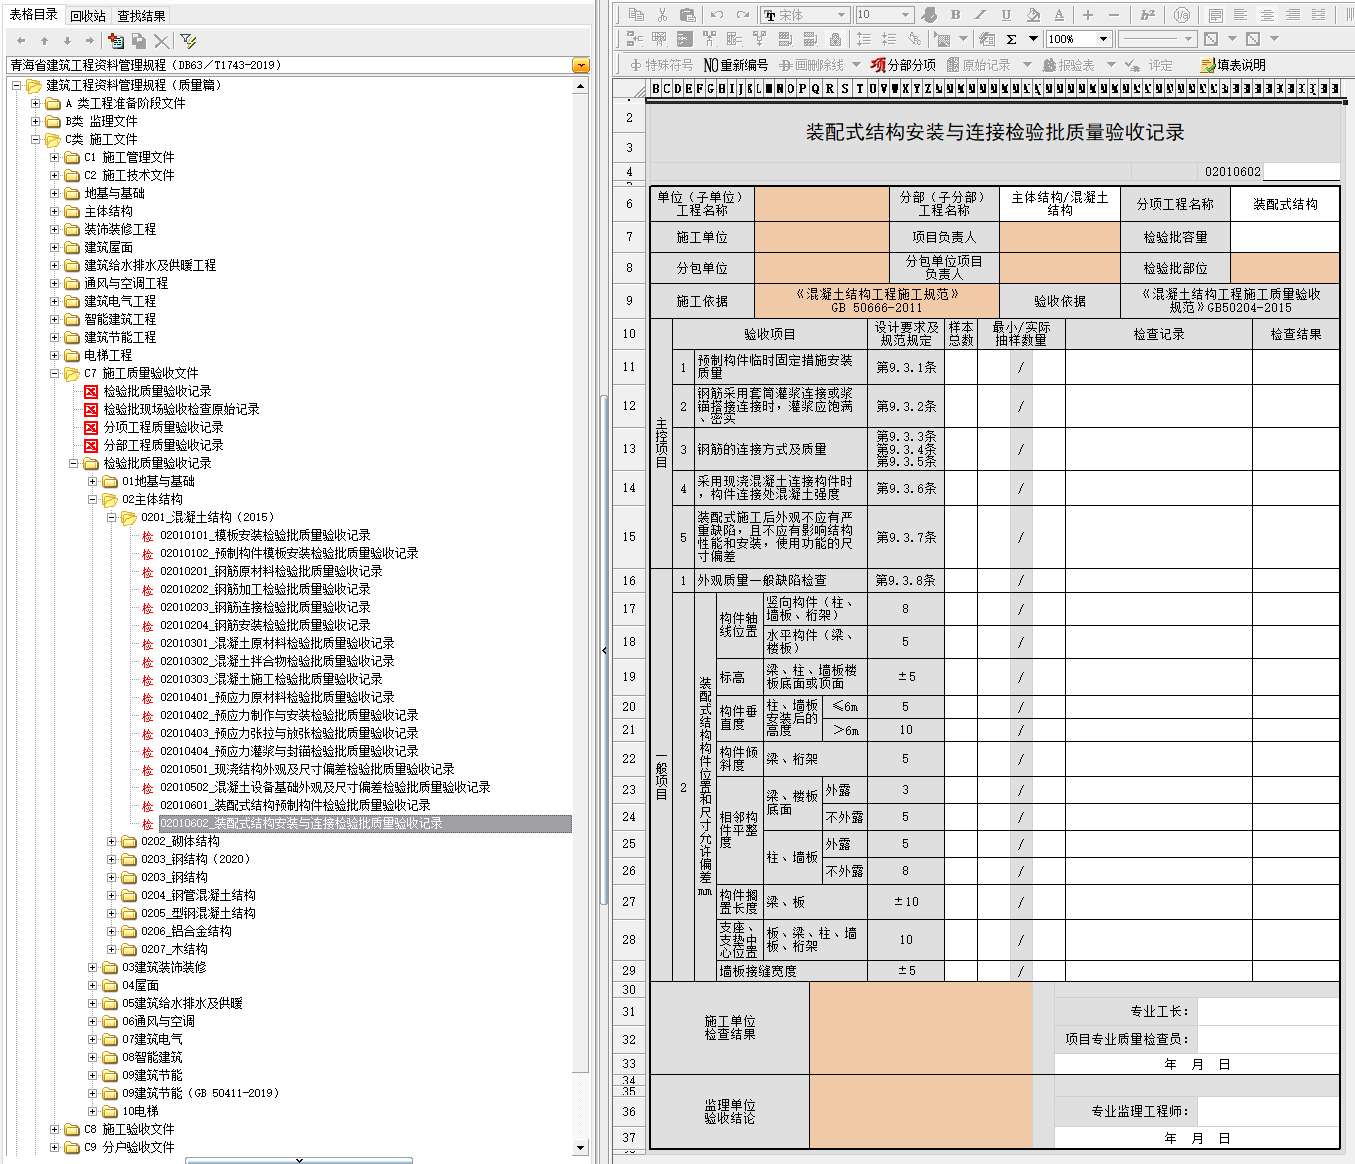Toggle left text alignment

click(x=1240, y=15)
